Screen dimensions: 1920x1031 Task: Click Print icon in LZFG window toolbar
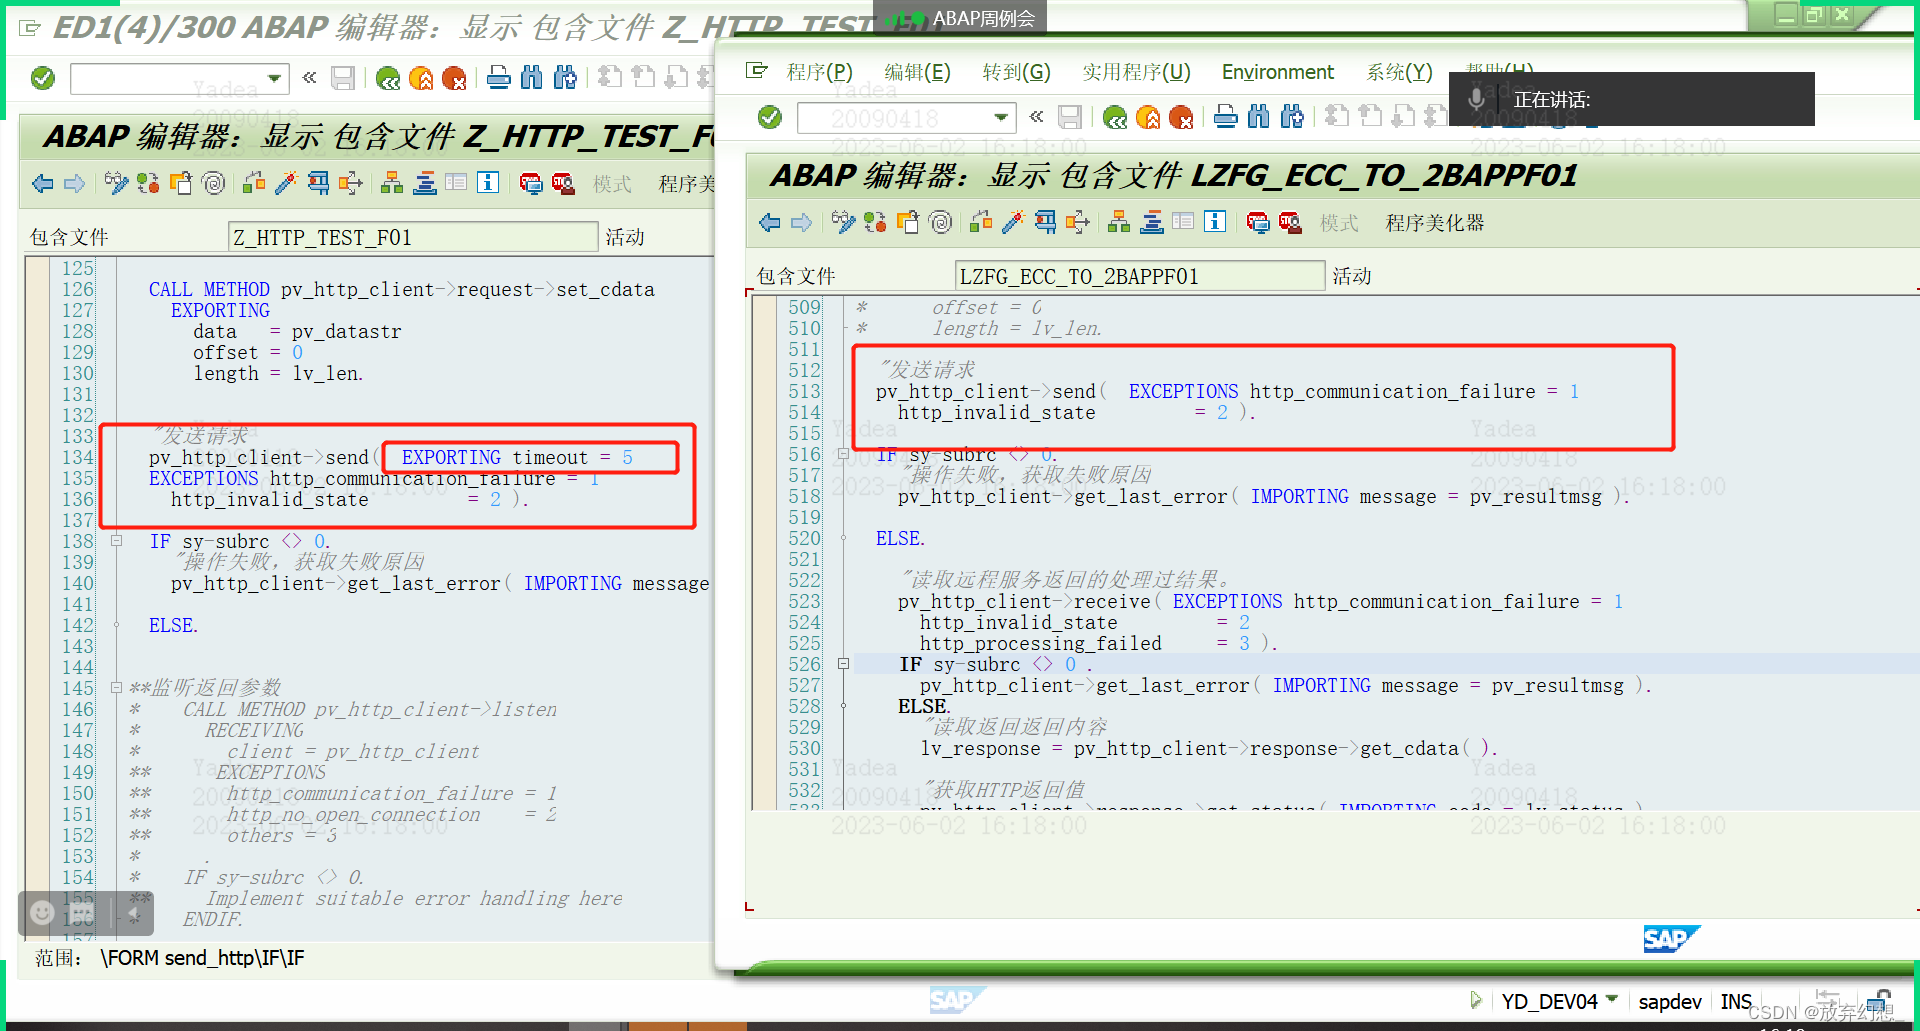1225,118
